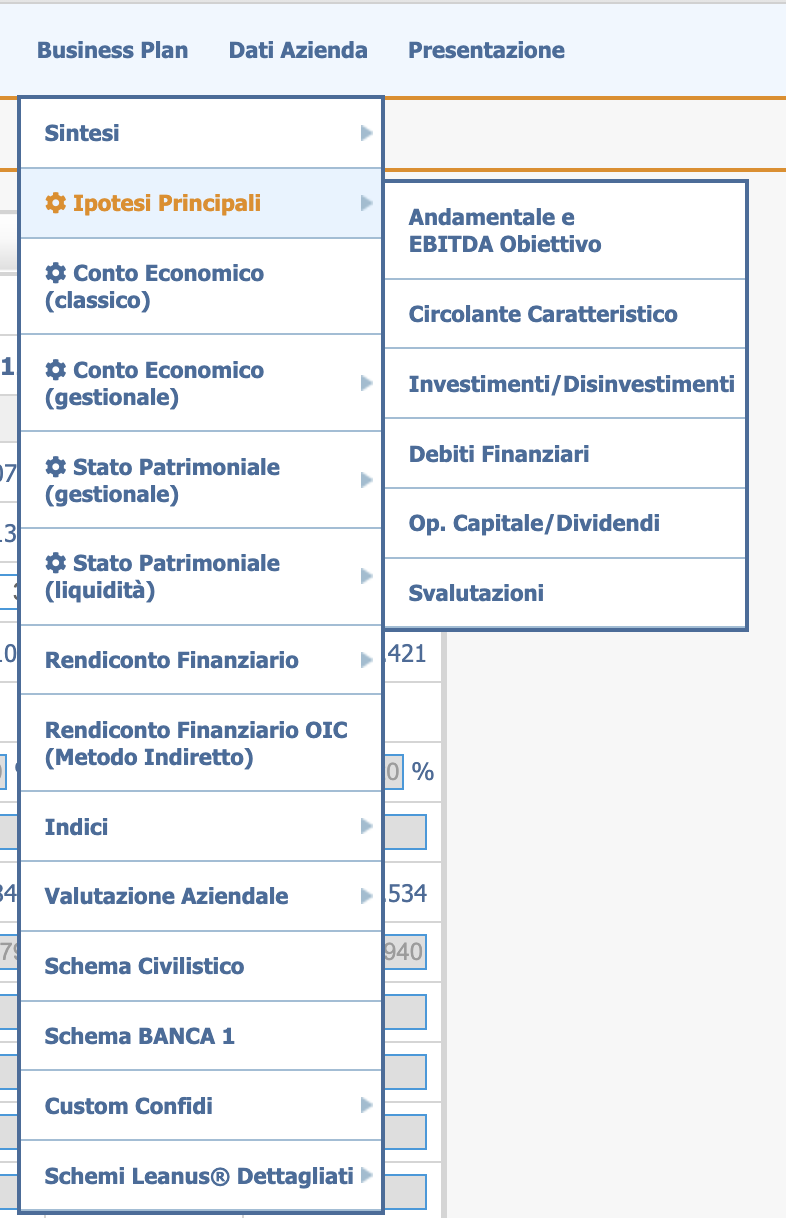Expand the Custom Confidi submenu arrow
786x1218 pixels.
click(x=367, y=1106)
